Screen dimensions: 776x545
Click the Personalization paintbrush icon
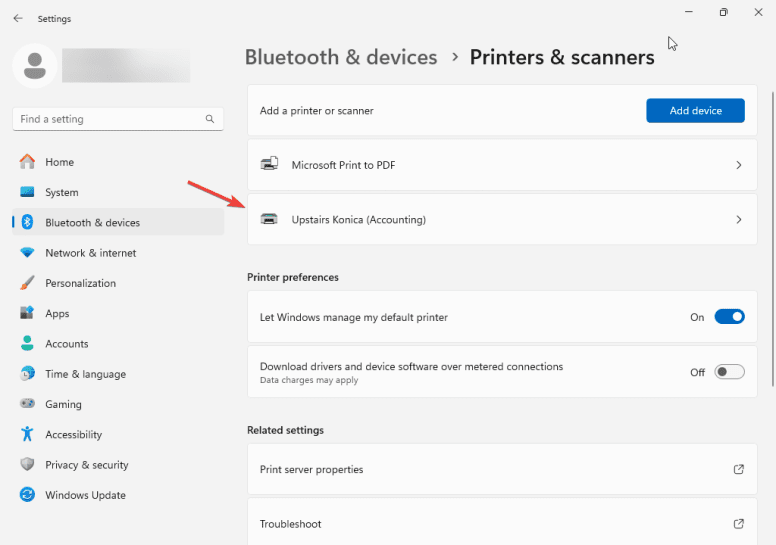pos(27,283)
